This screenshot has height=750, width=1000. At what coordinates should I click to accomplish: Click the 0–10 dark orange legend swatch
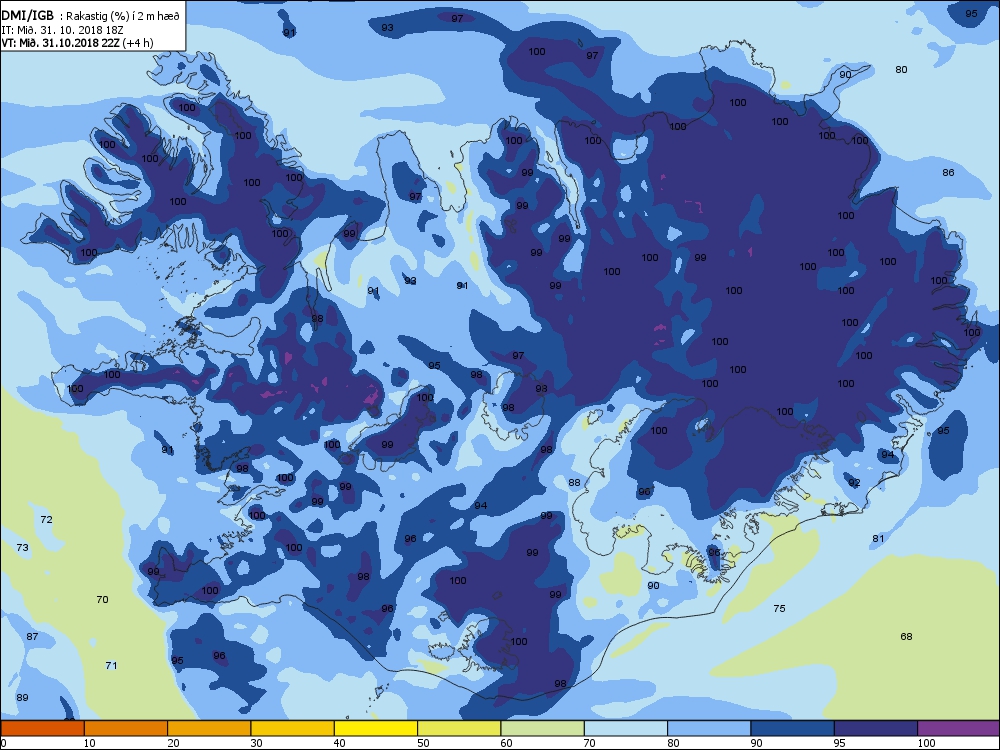click(x=43, y=728)
